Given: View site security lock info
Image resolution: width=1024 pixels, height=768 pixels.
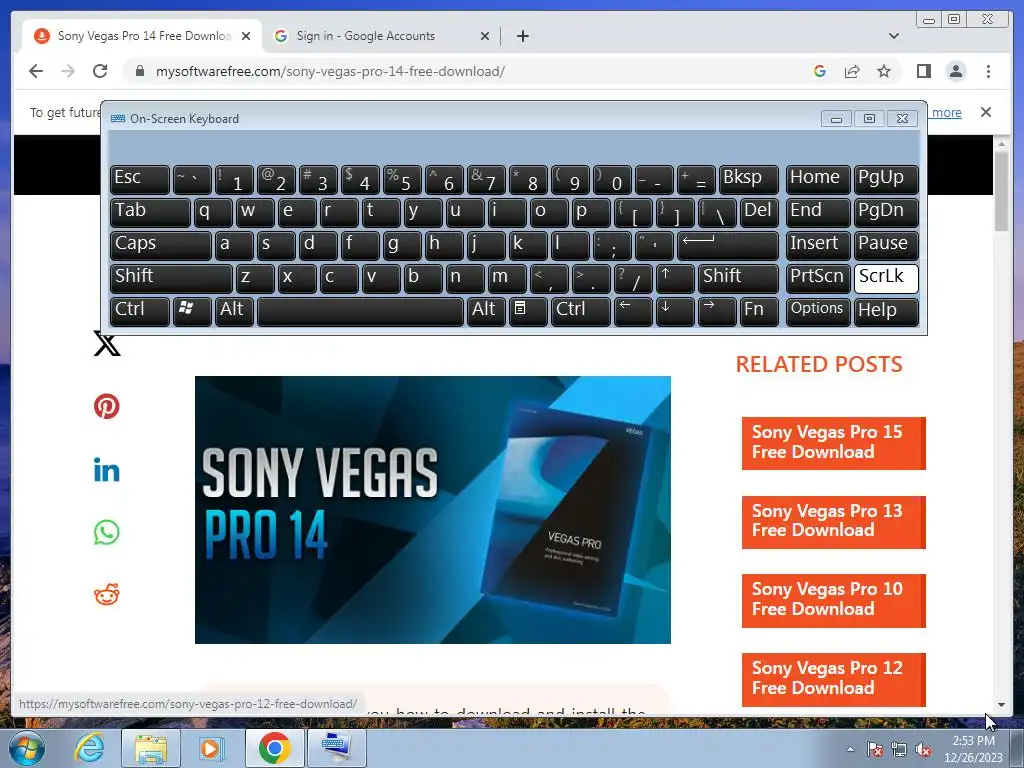Looking at the screenshot, I should [140, 71].
